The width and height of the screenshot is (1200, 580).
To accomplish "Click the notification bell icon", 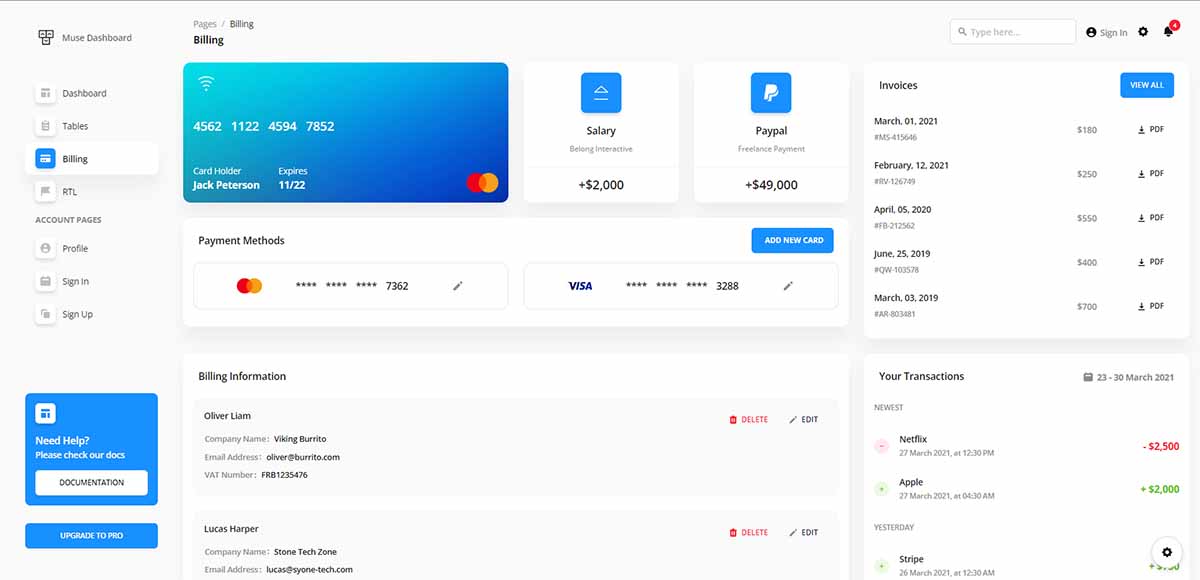I will tap(1166, 31).
